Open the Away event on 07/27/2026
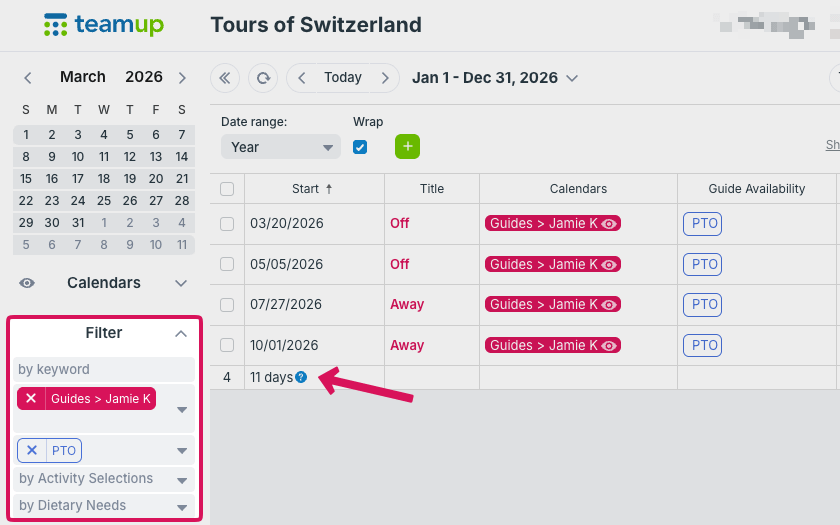The height and width of the screenshot is (525, 840). [x=407, y=305]
